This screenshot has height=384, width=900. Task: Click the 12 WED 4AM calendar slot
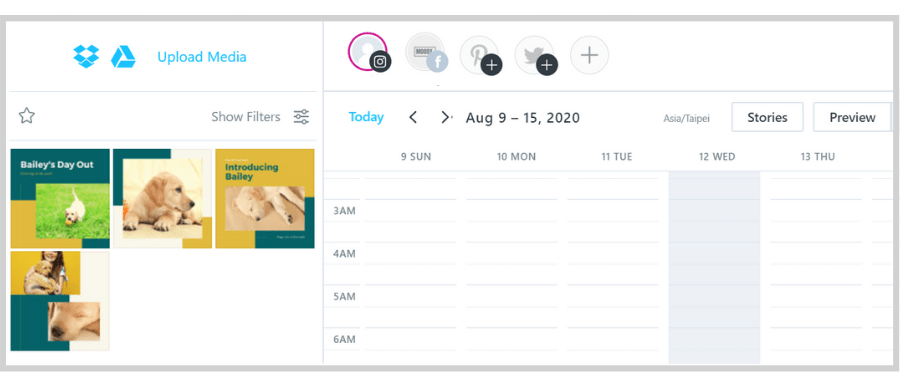(x=715, y=254)
